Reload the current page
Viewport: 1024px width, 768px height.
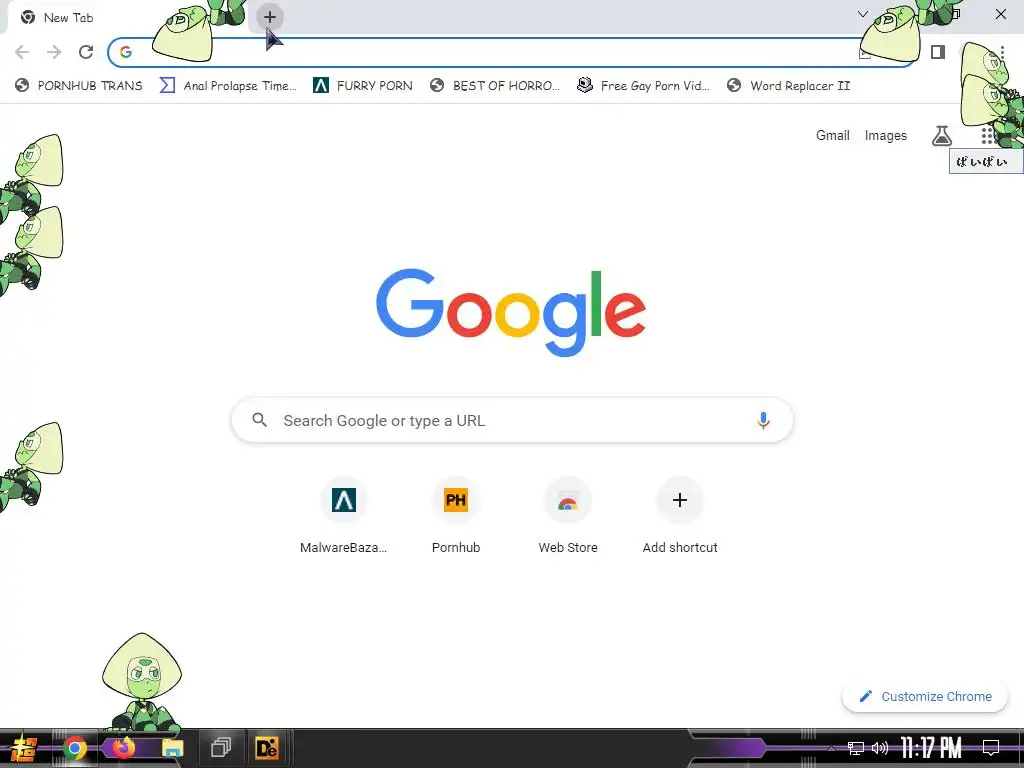coord(86,52)
